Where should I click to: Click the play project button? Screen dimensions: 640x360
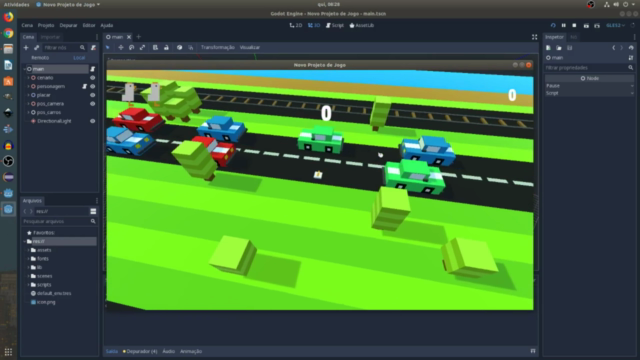point(553,25)
